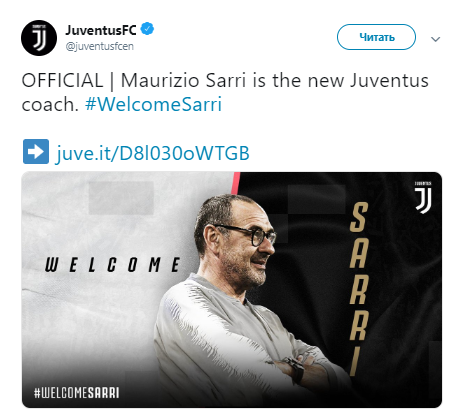
Task: Expand the tweet options chevron
Action: tap(435, 39)
